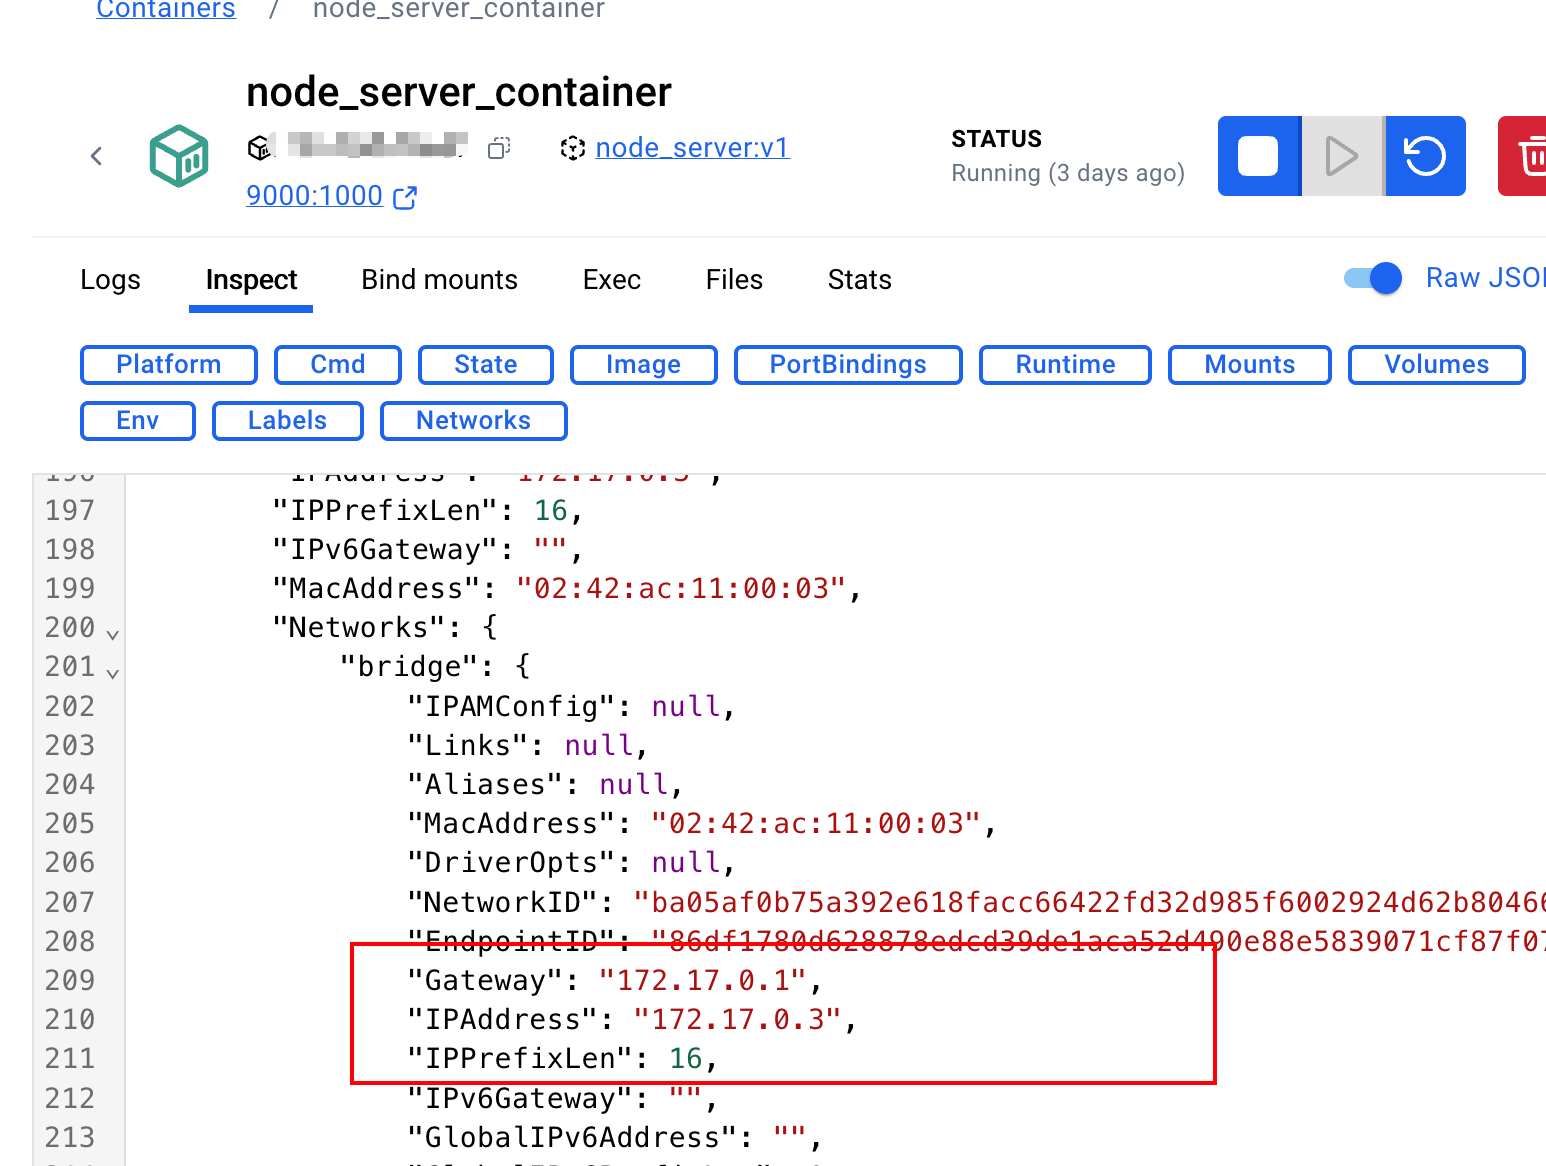
Task: Click the greyed-out Start play button
Action: point(1342,156)
